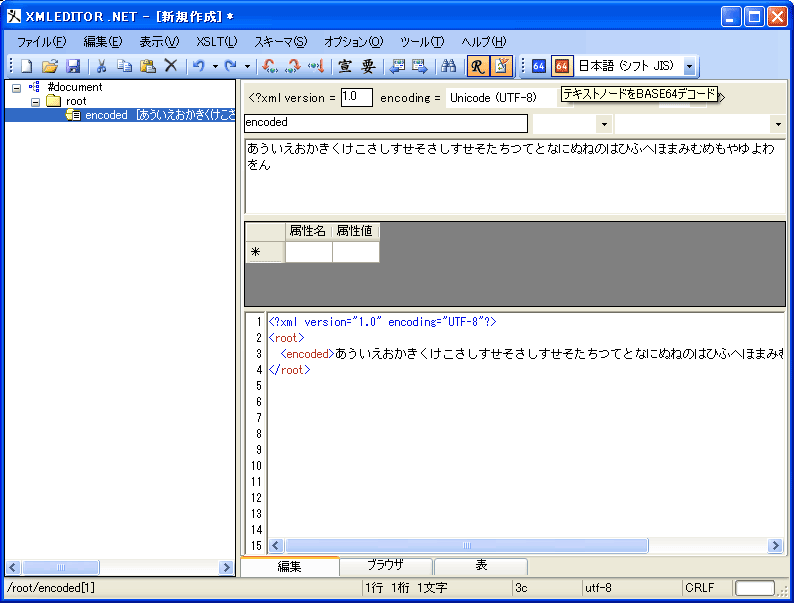Open the 日本語 (シフト JIS) encoding dropdown
The width and height of the screenshot is (794, 603).
pos(689,66)
